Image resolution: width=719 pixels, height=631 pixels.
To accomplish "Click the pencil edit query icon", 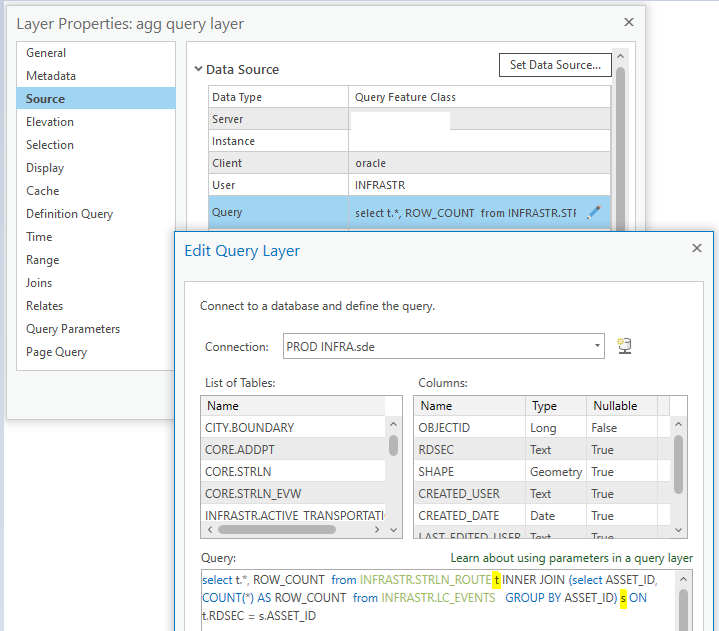I will [594, 212].
